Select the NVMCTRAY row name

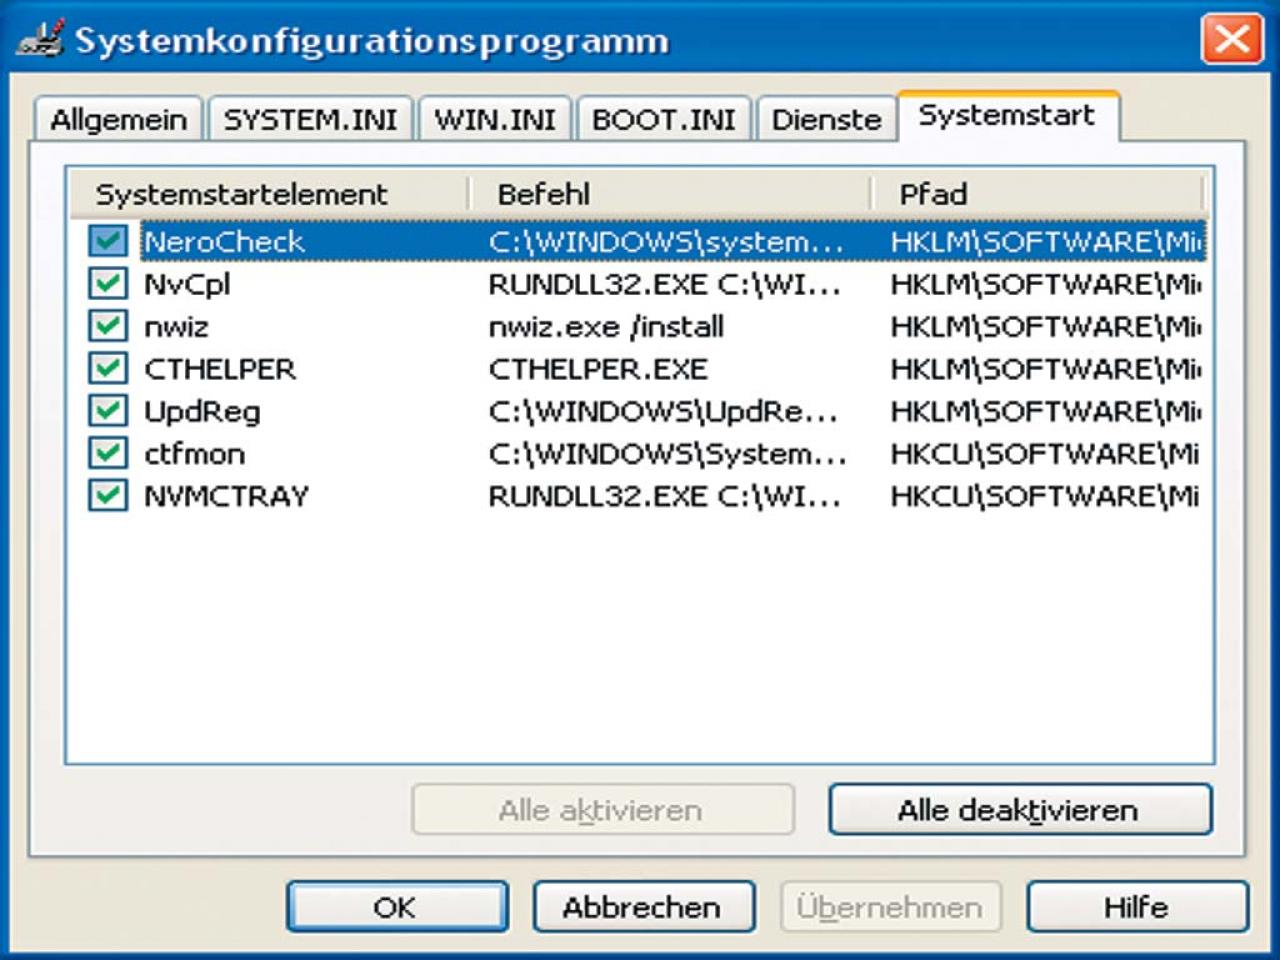227,496
